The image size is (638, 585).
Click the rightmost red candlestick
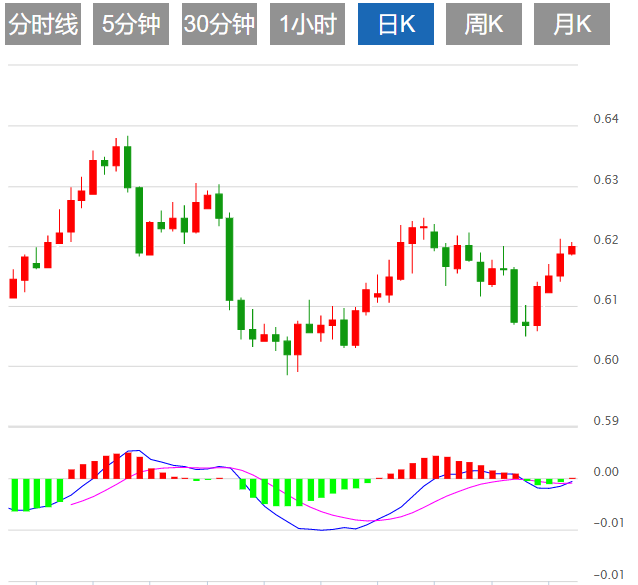[x=572, y=250]
